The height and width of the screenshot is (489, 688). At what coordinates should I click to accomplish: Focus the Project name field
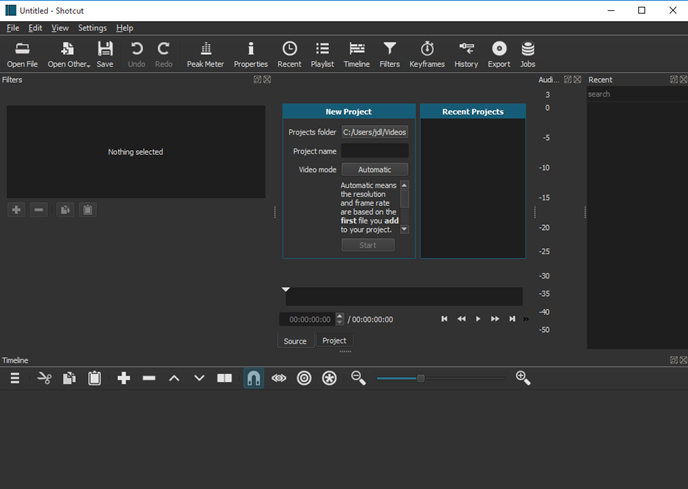tap(375, 151)
